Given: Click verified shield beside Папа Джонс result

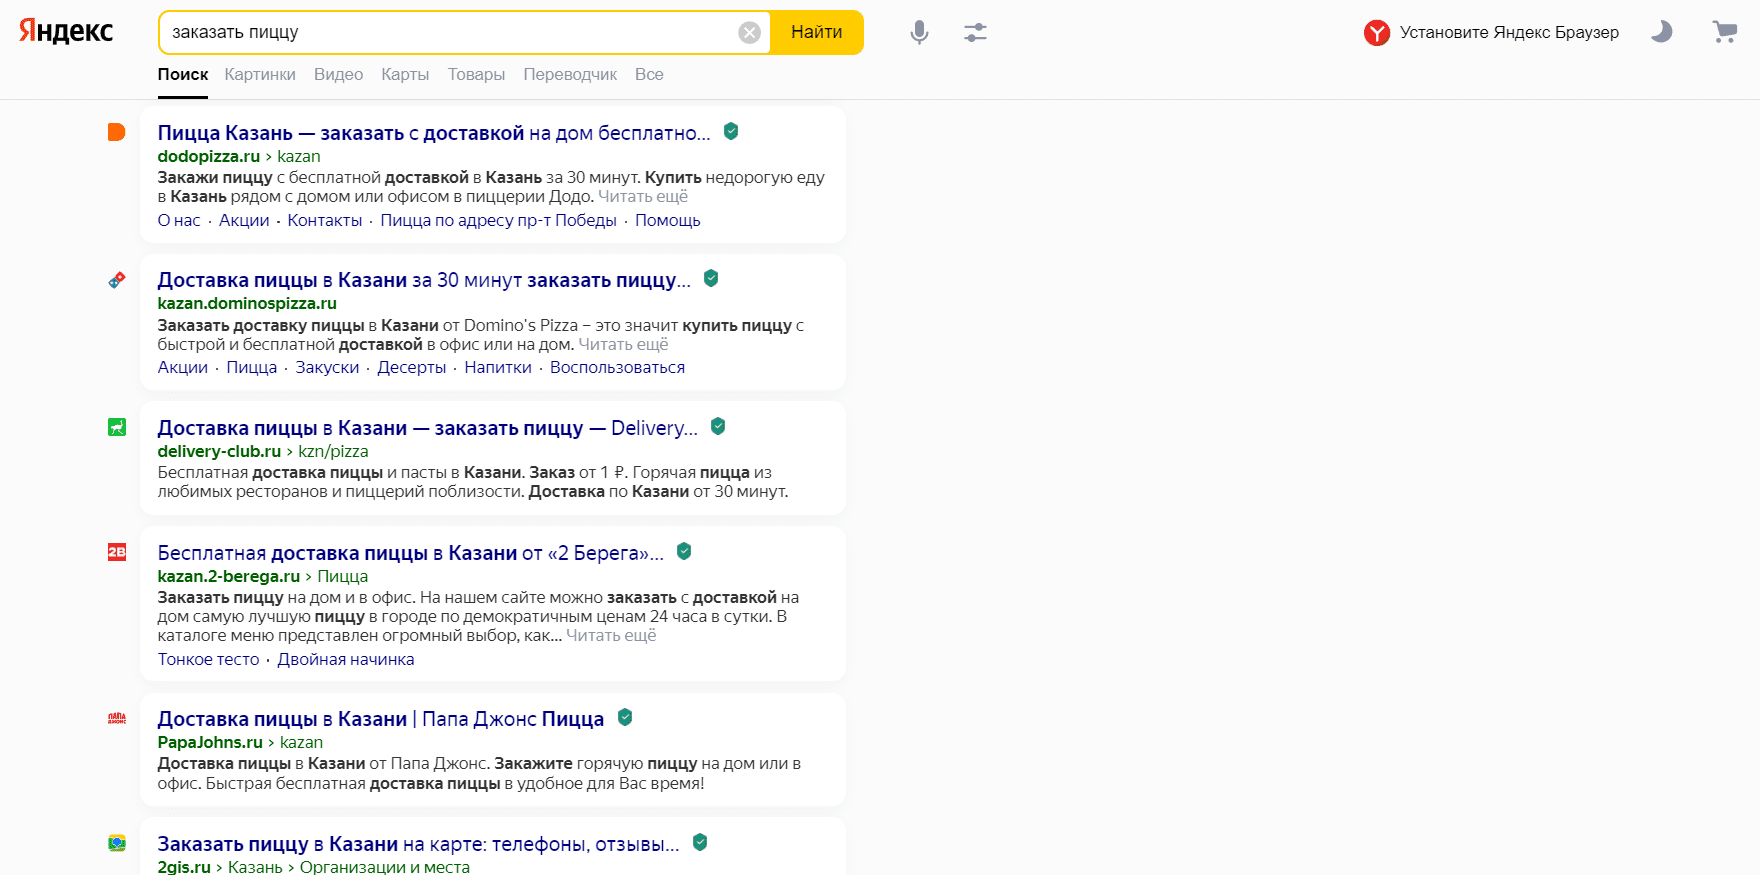Looking at the screenshot, I should [x=625, y=717].
